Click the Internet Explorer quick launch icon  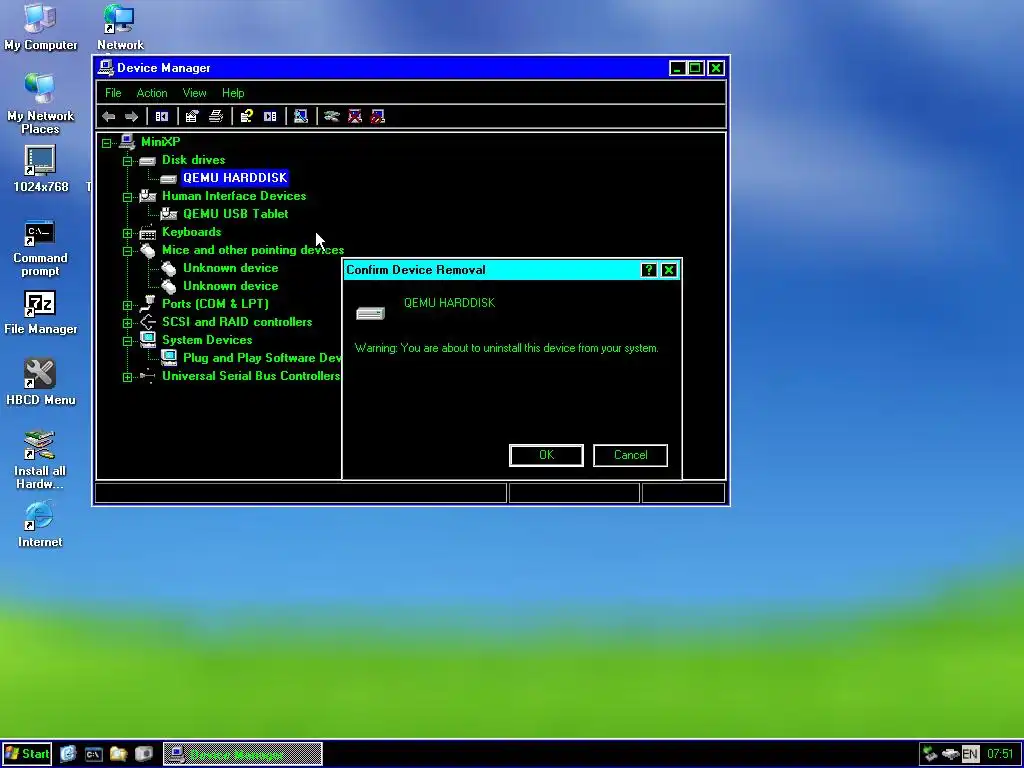click(x=68, y=754)
